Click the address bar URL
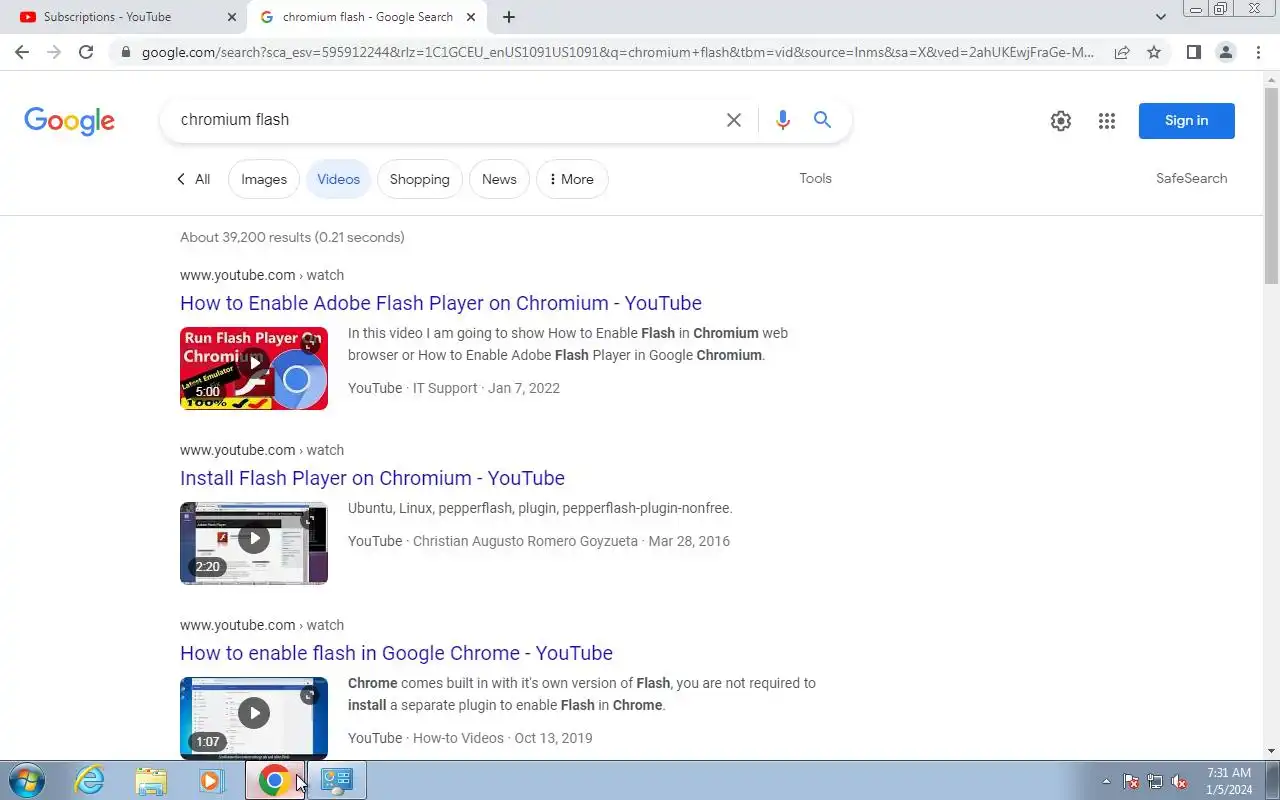This screenshot has width=1280, height=800. (x=618, y=52)
